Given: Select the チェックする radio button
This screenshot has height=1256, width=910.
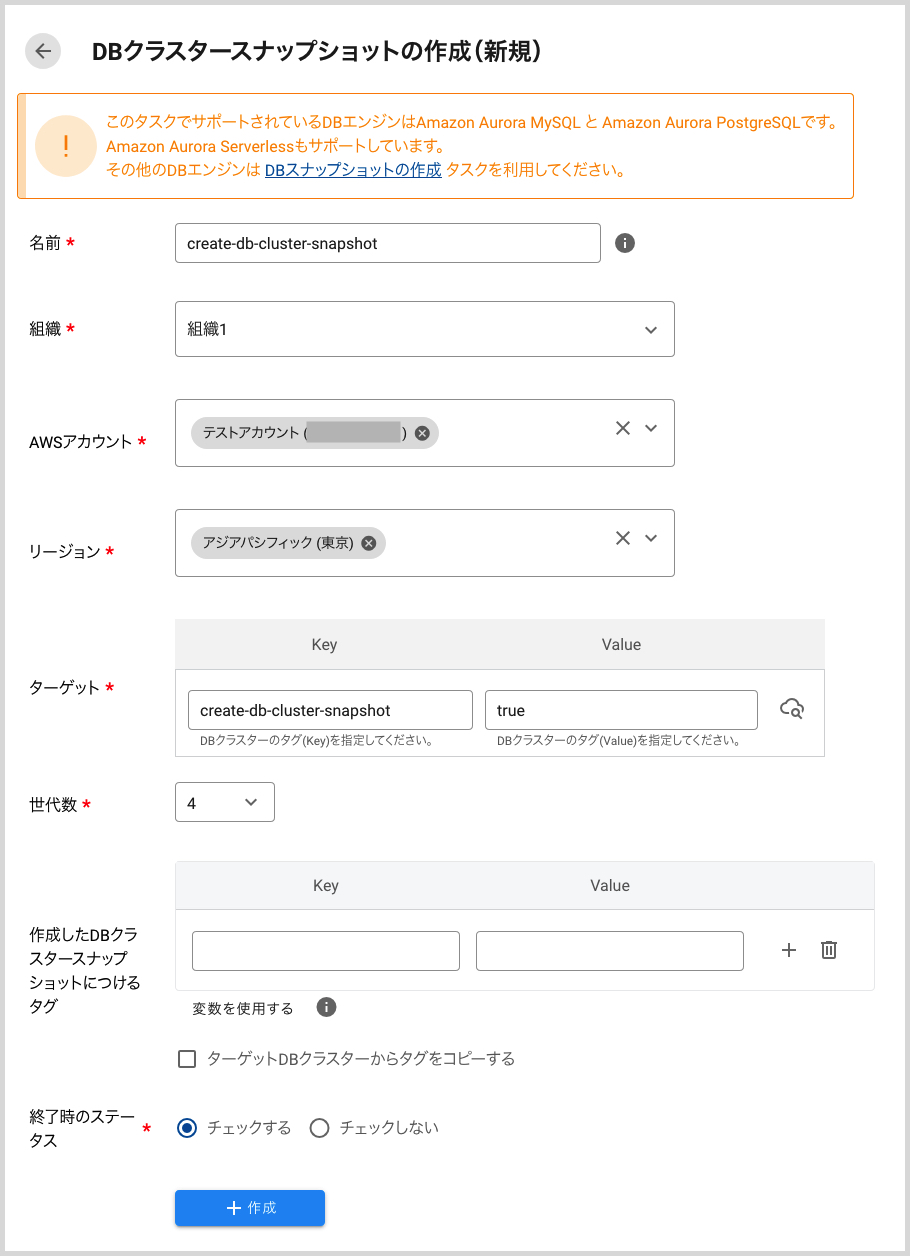Looking at the screenshot, I should (x=187, y=1128).
